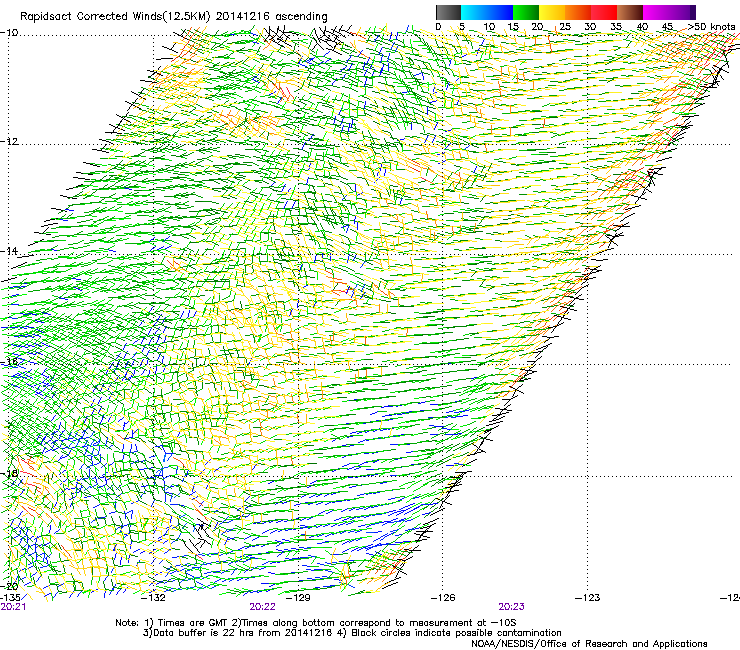740x650 pixels.
Task: Click the 'Times are GMT' note line
Action: 316,623
